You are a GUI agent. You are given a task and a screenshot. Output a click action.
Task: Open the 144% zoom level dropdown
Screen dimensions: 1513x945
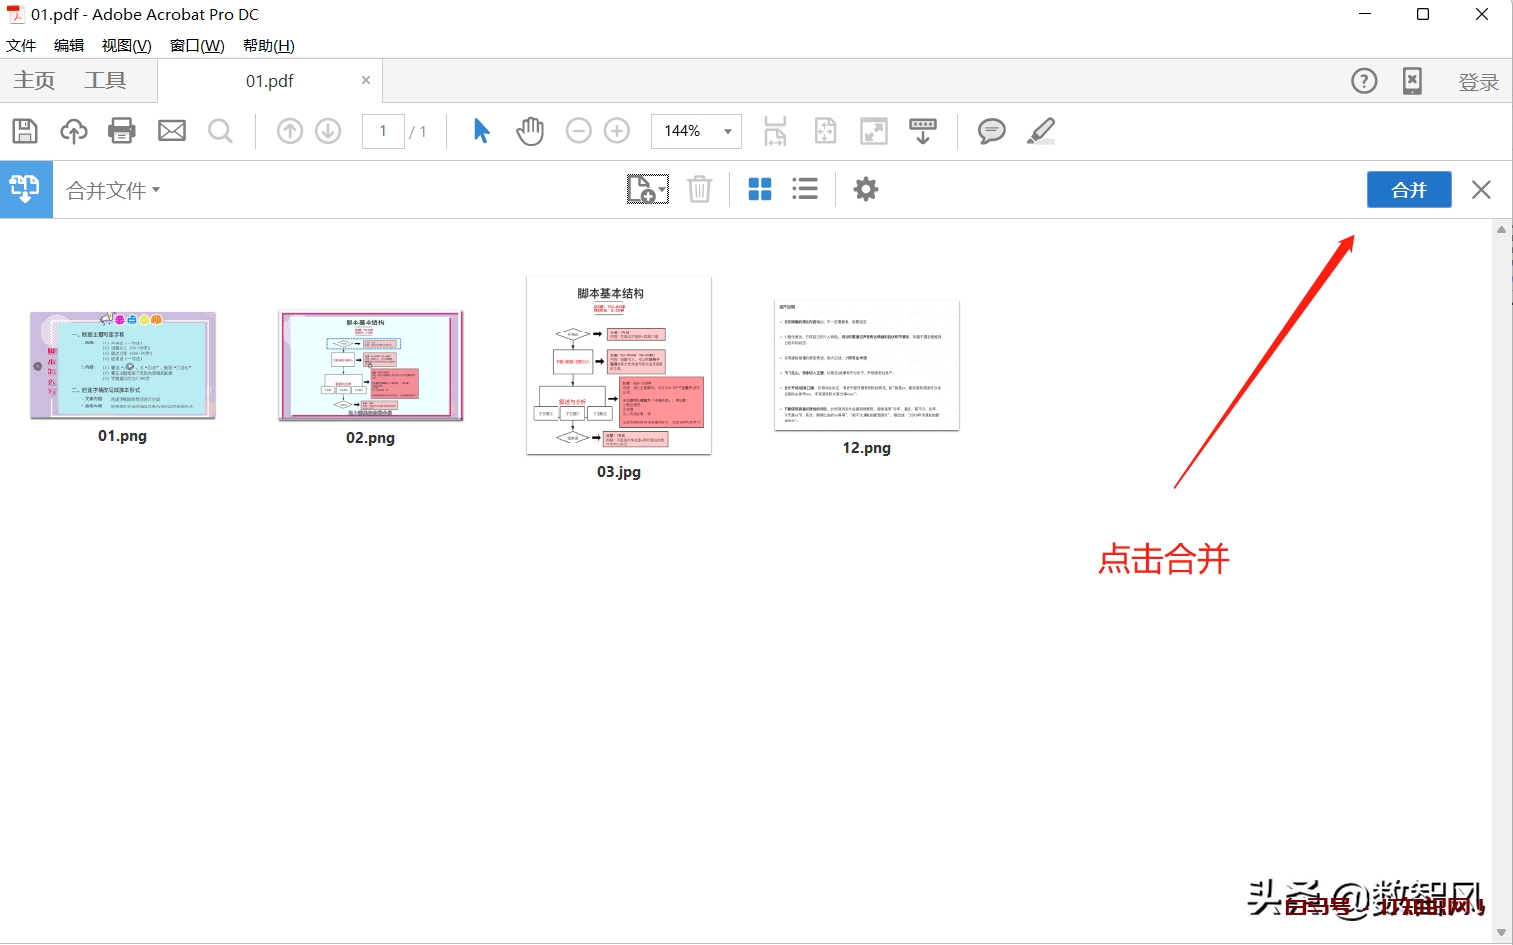click(x=727, y=131)
